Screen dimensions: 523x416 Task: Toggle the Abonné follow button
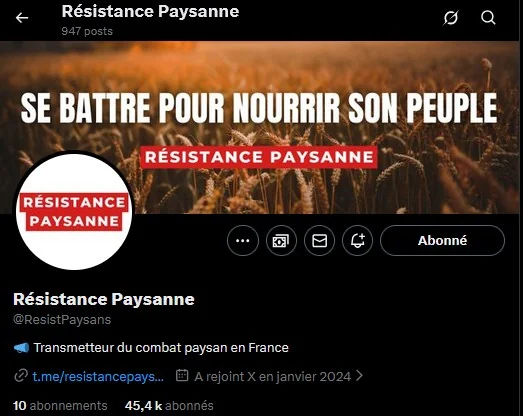pos(442,241)
